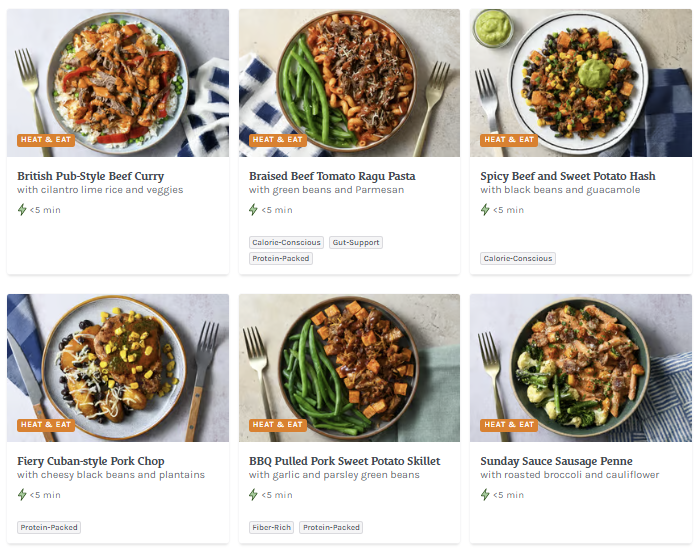
Task: Click lightning icon under Braised Beef Tomato Ragu Pasta
Action: point(254,210)
